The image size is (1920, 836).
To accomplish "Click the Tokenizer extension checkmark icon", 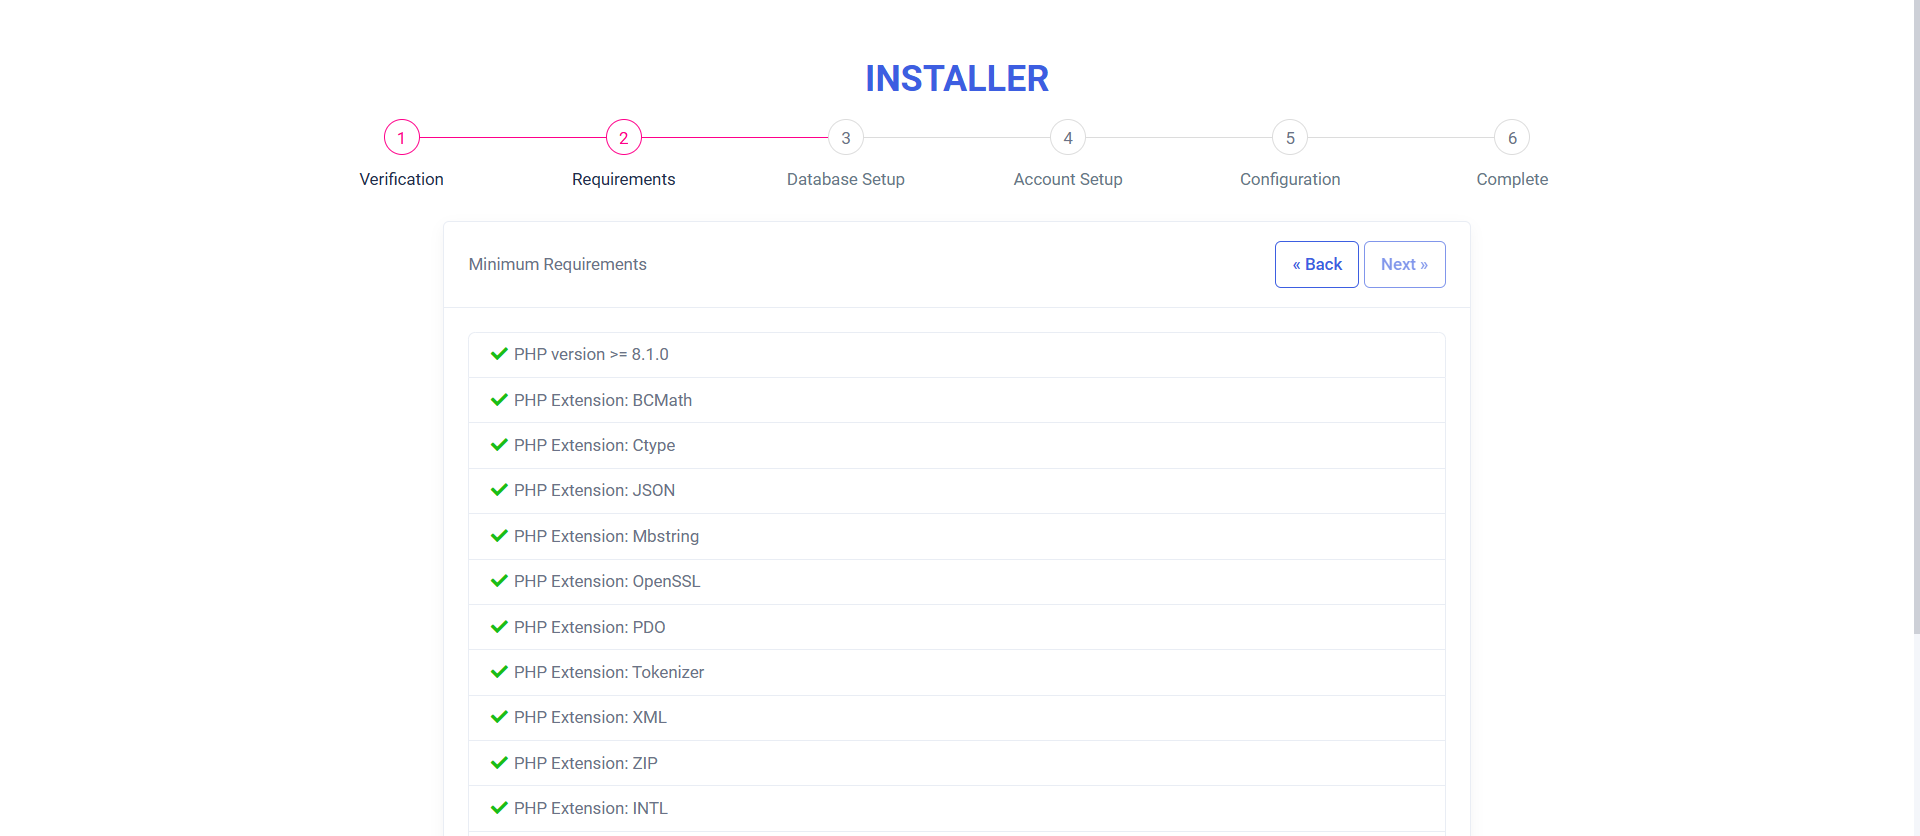I will (x=499, y=672).
